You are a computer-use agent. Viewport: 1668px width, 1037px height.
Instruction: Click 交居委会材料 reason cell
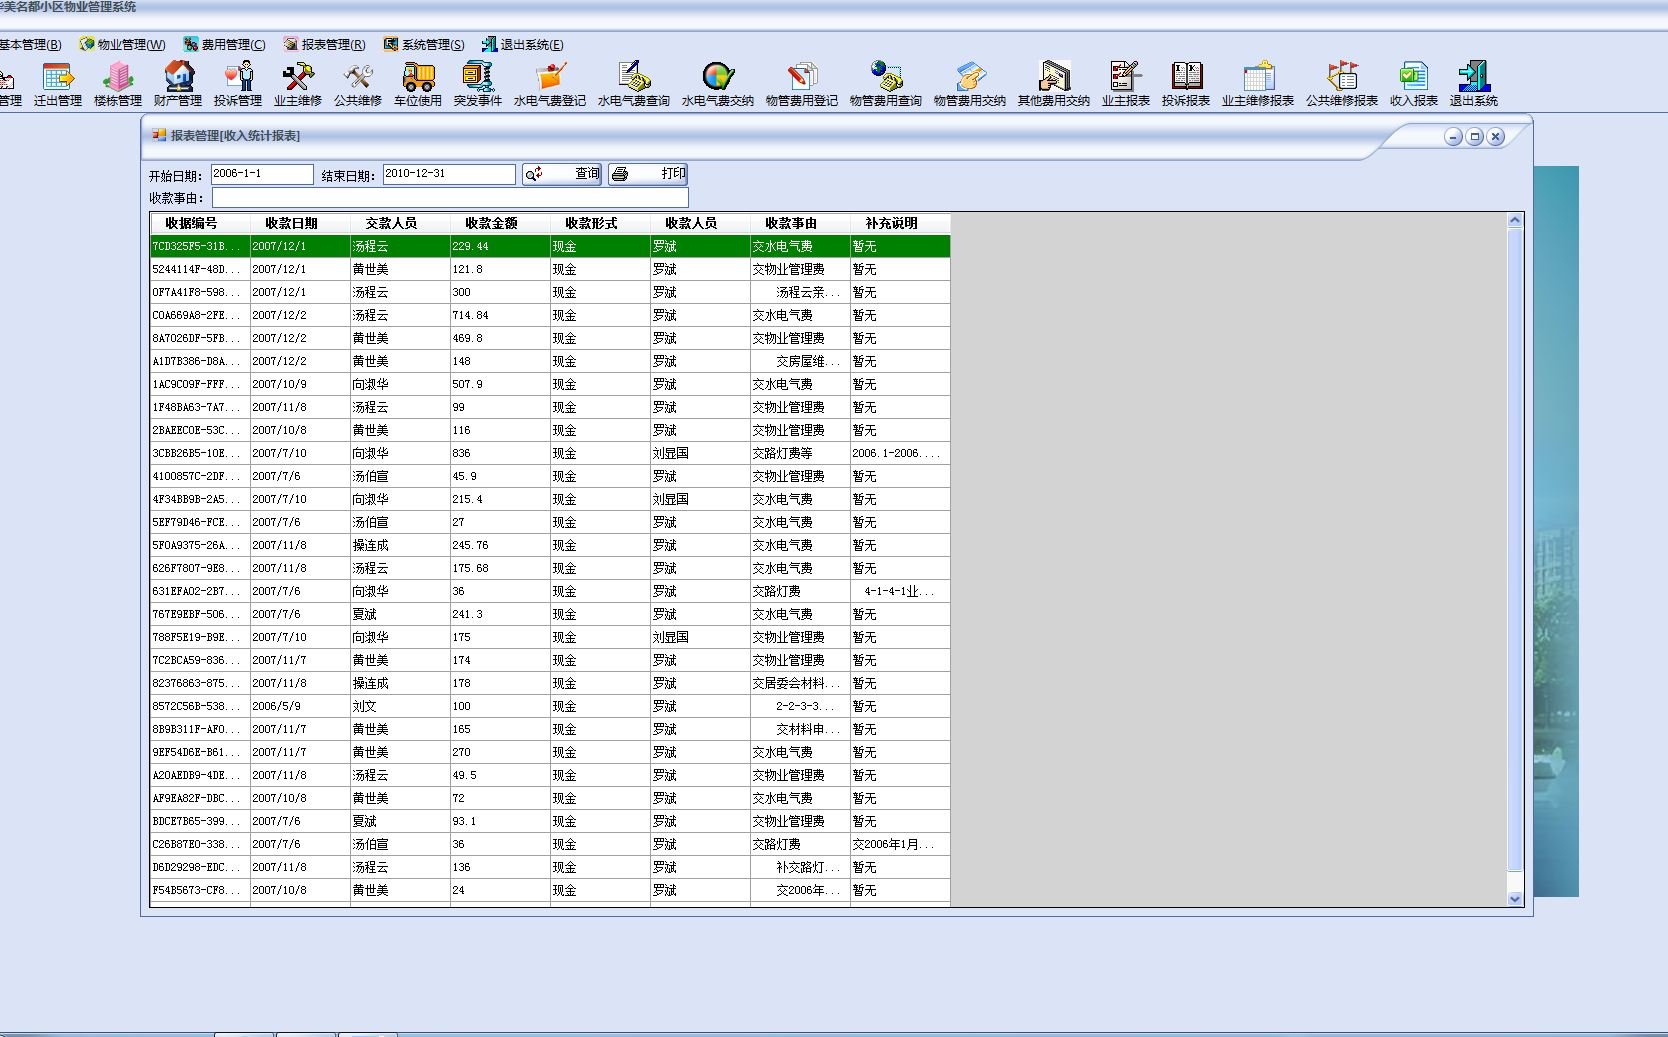(x=800, y=683)
